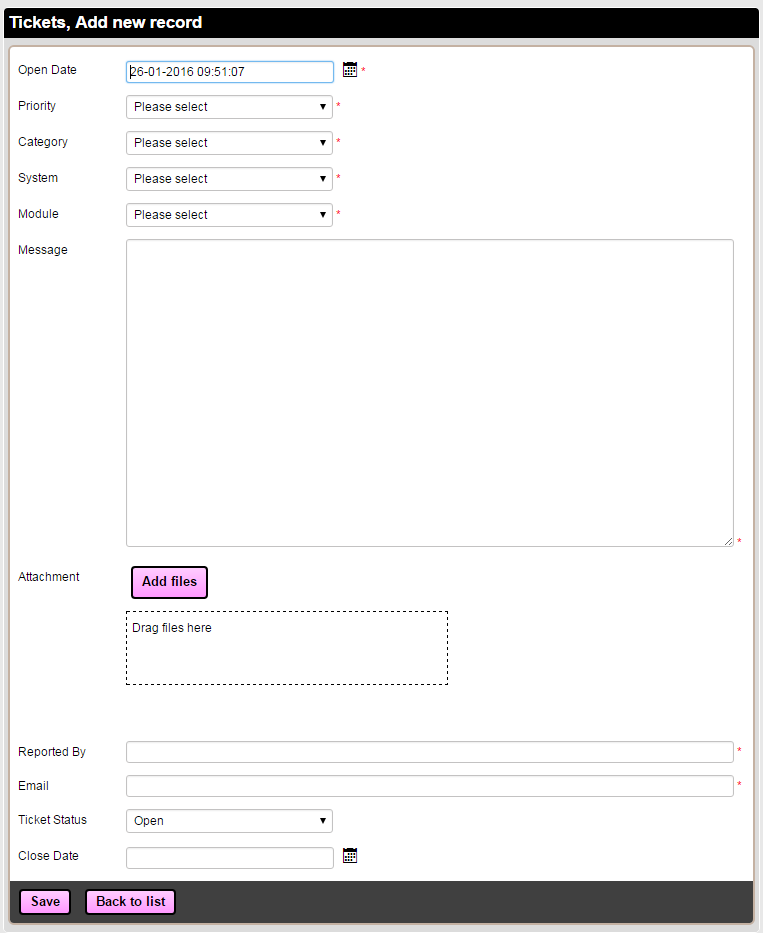Grab the Message box resize handle
Screen dimensions: 763x933
(728, 541)
